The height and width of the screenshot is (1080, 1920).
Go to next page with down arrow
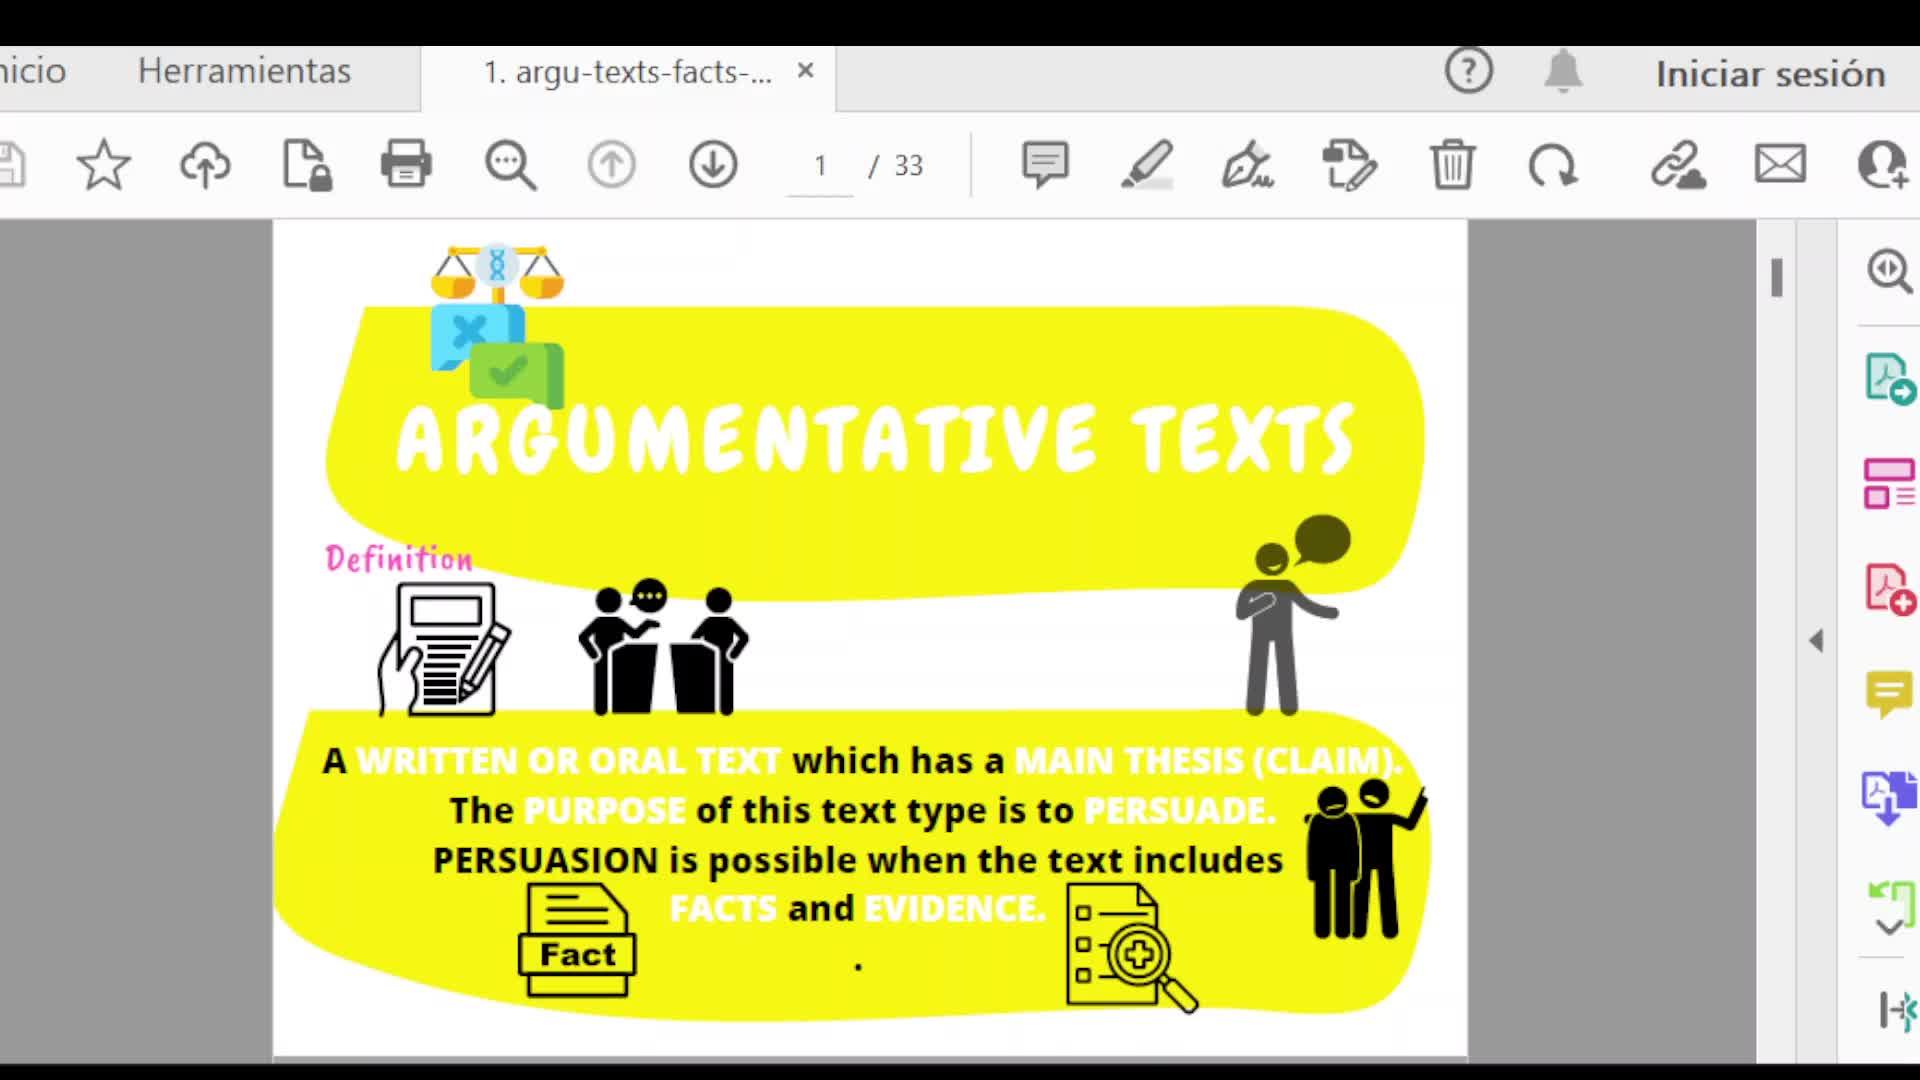click(x=713, y=165)
